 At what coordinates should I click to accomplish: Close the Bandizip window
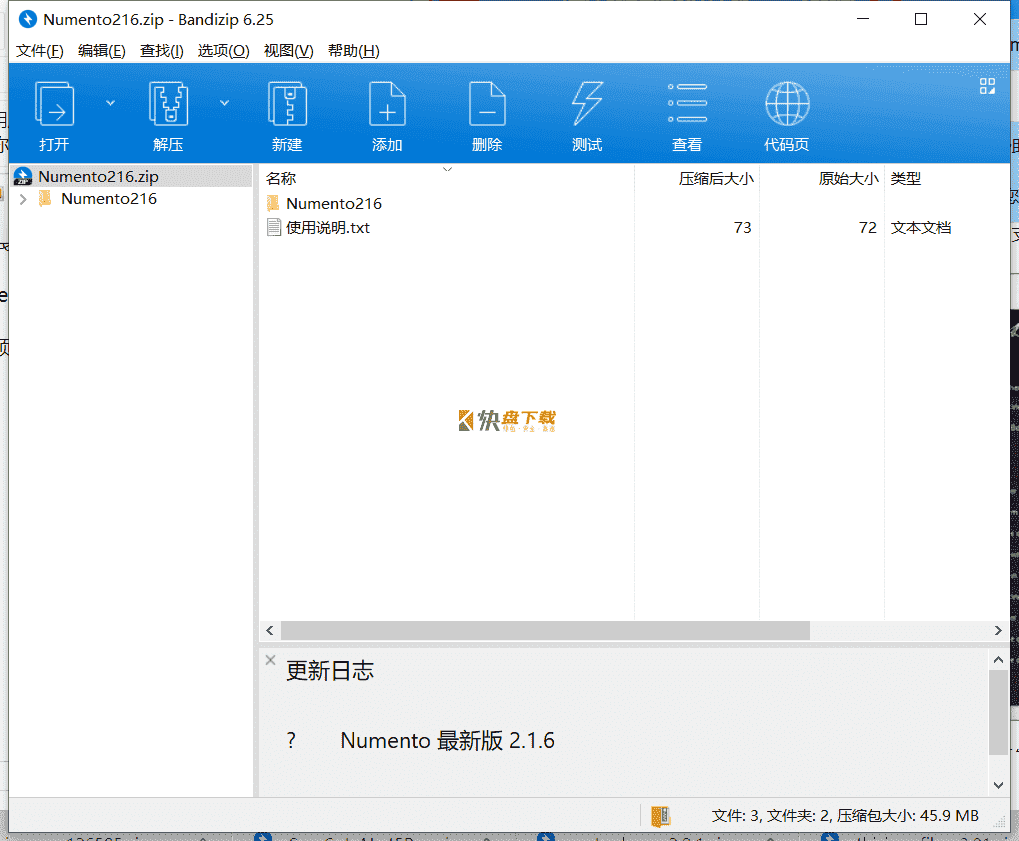pos(980,19)
